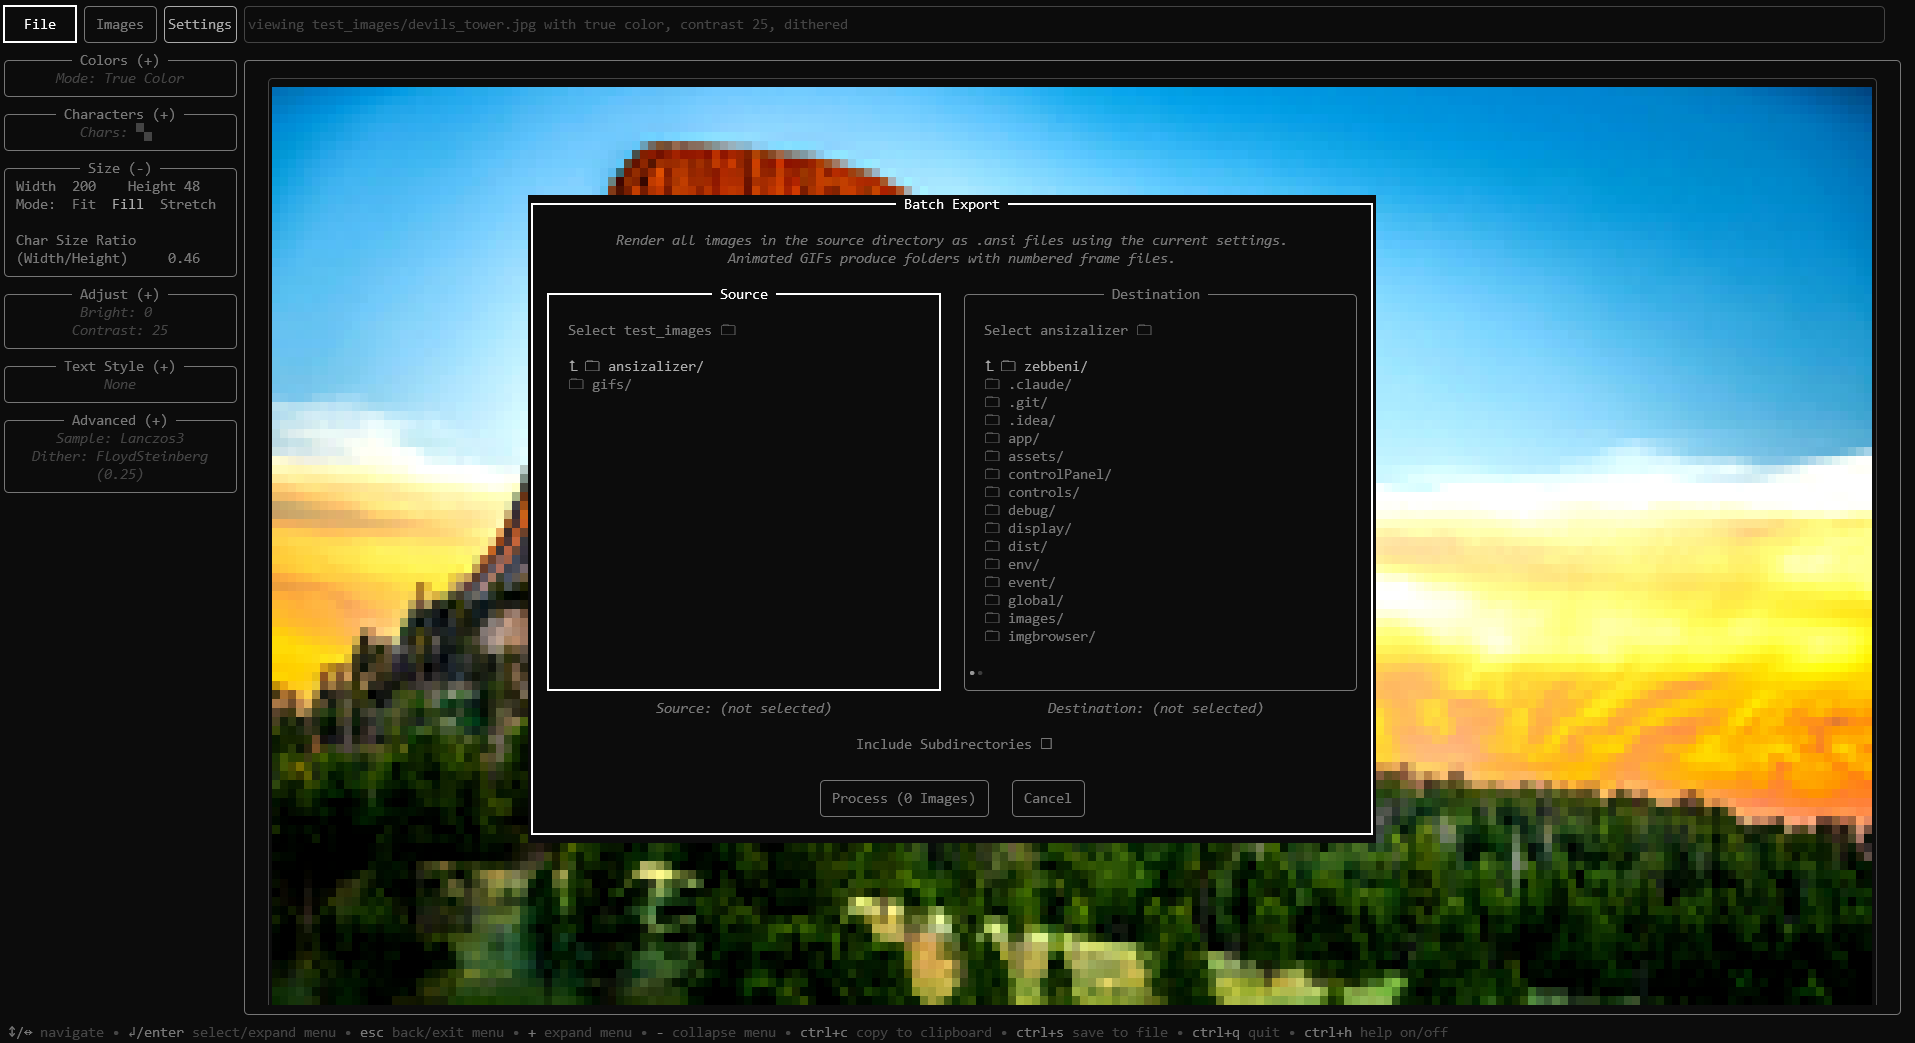This screenshot has height=1043, width=1915.
Task: Collapse the Size section
Action: [120, 168]
